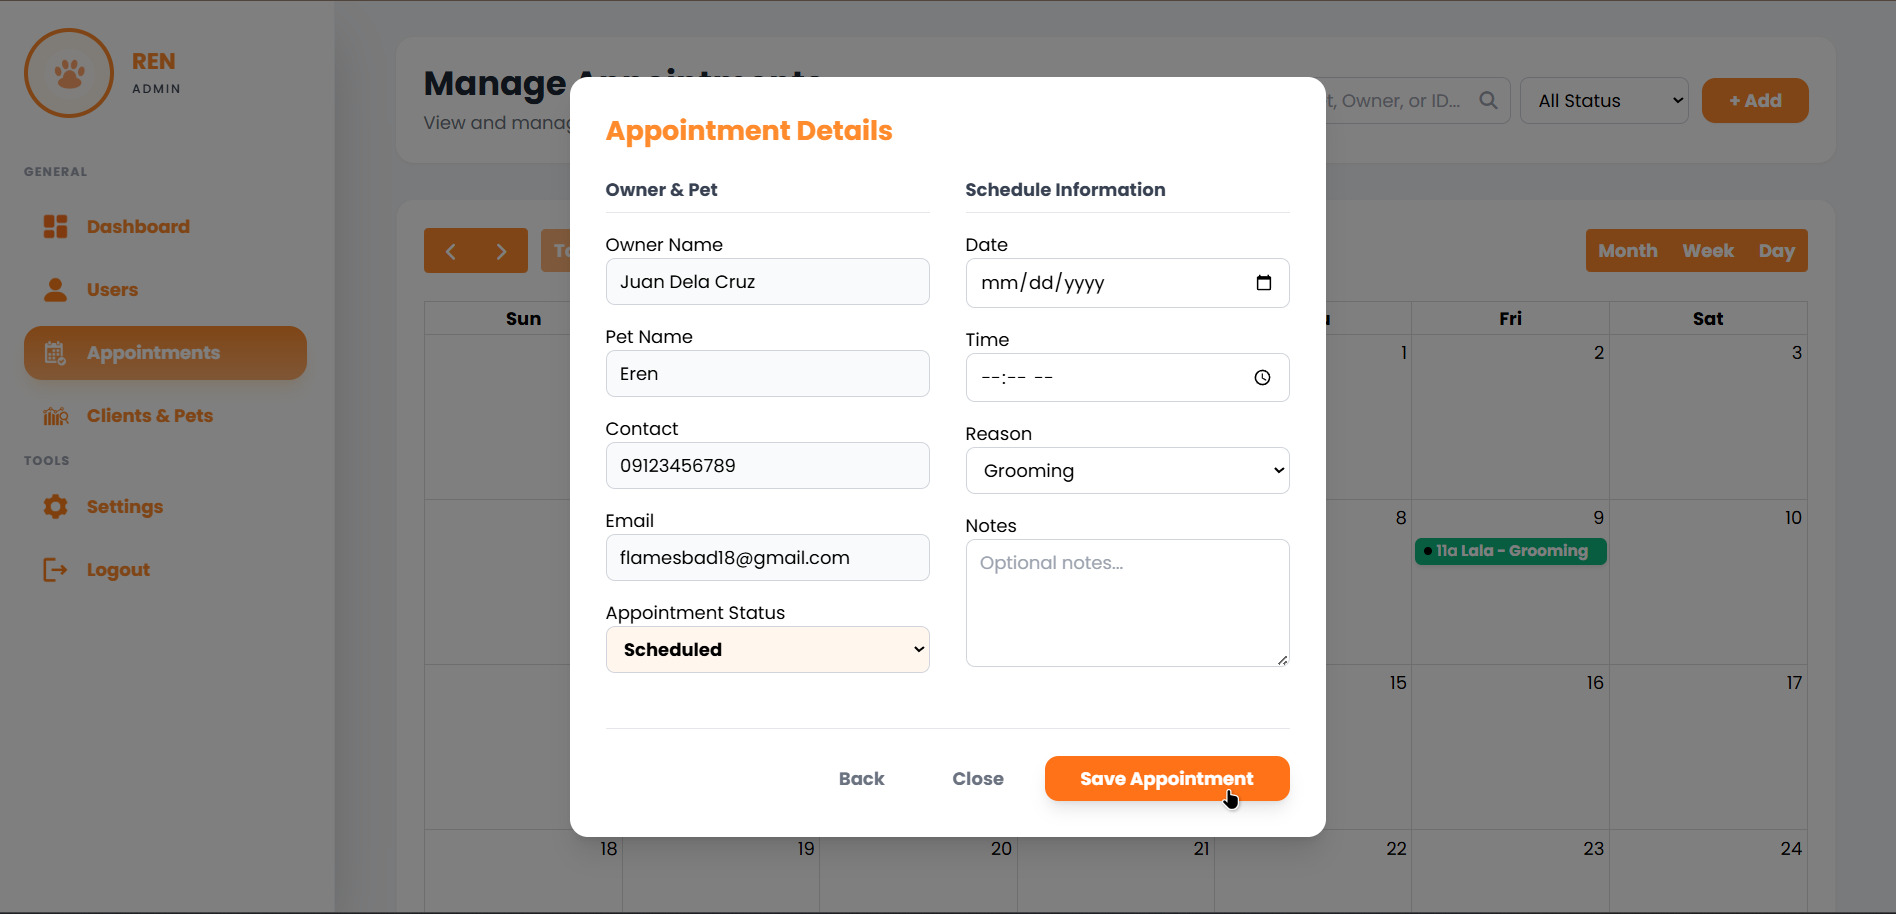Click the Settings gear icon
The image size is (1896, 914).
(56, 507)
